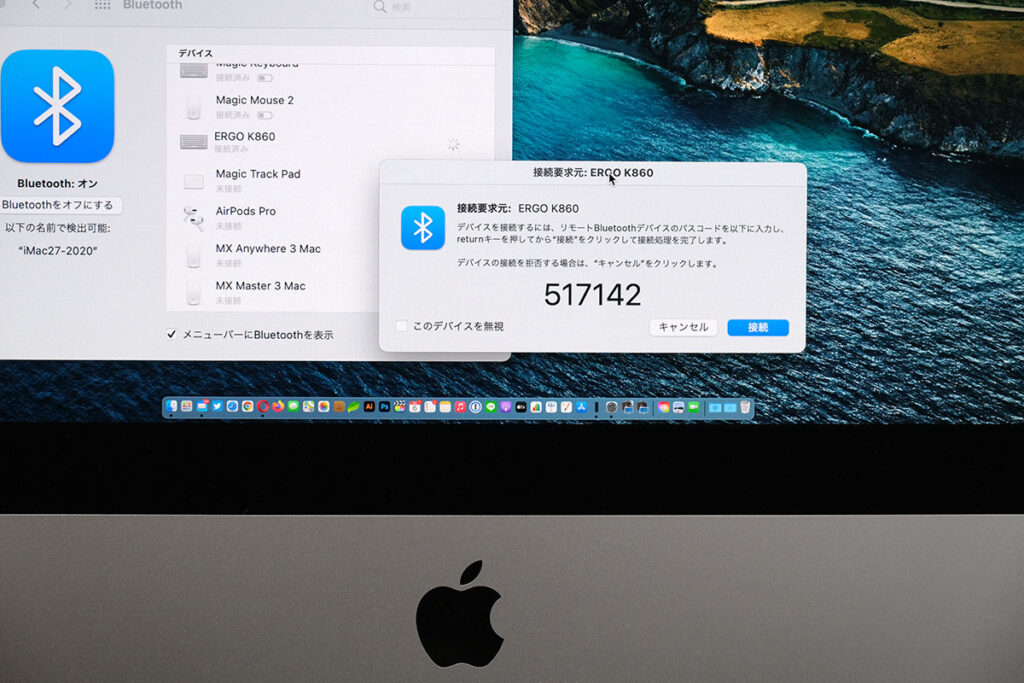Open 1Password from the Dock

475,407
